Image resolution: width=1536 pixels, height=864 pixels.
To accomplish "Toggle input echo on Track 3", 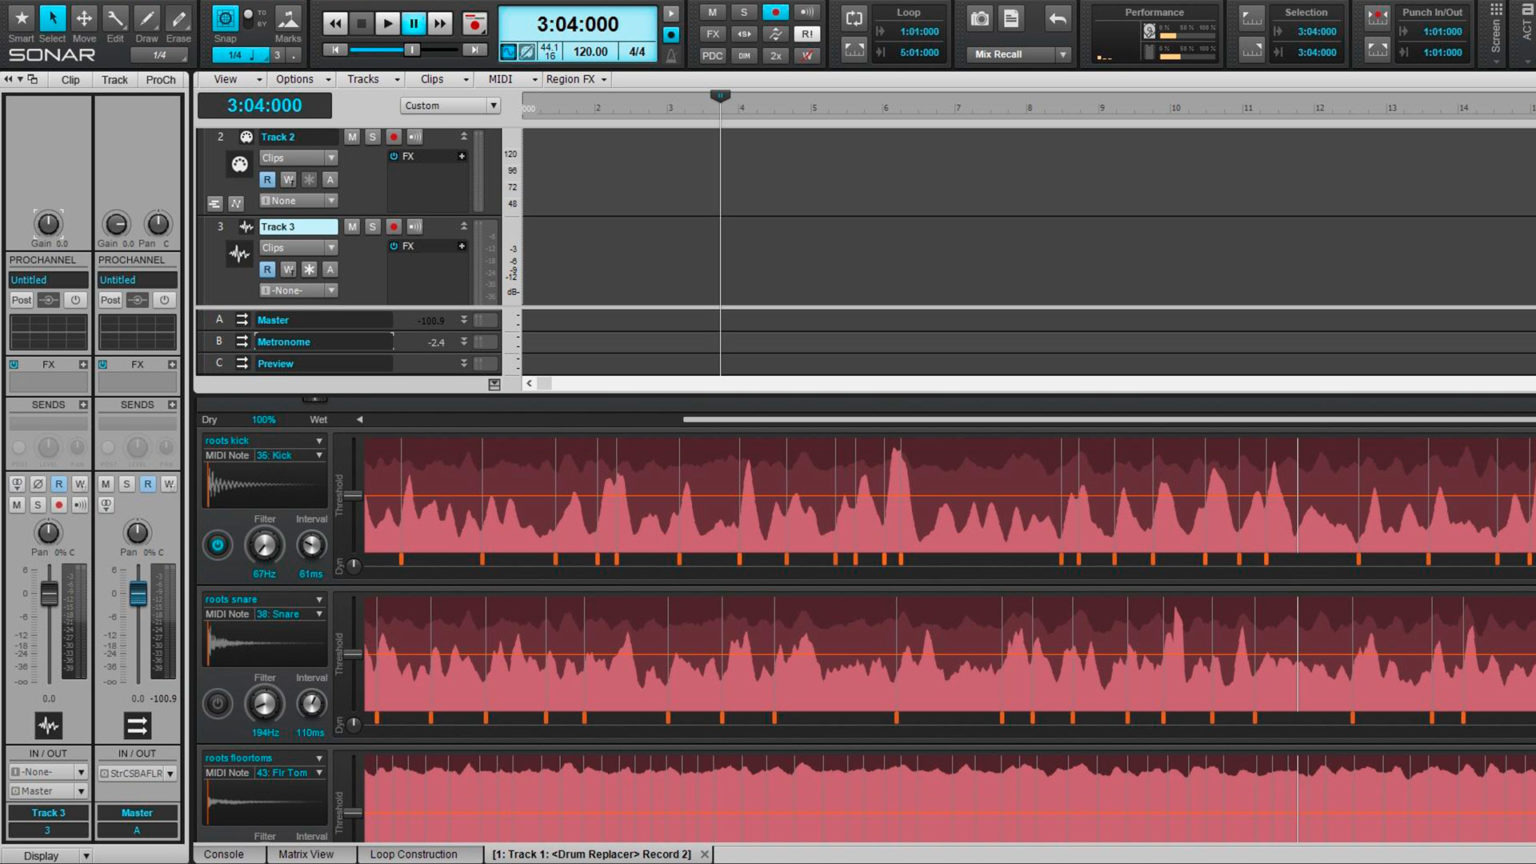I will [x=414, y=227].
